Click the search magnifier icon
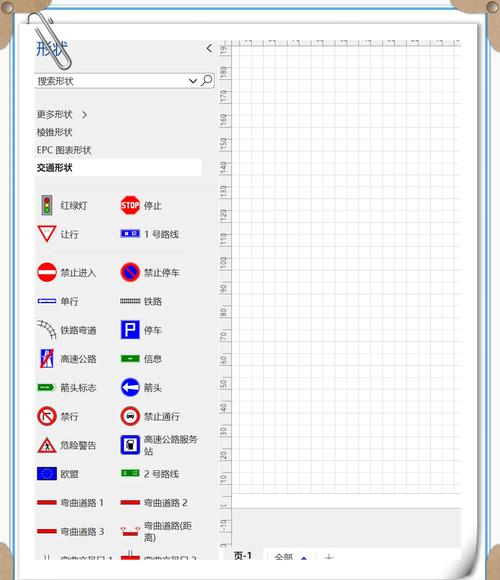 (x=207, y=80)
